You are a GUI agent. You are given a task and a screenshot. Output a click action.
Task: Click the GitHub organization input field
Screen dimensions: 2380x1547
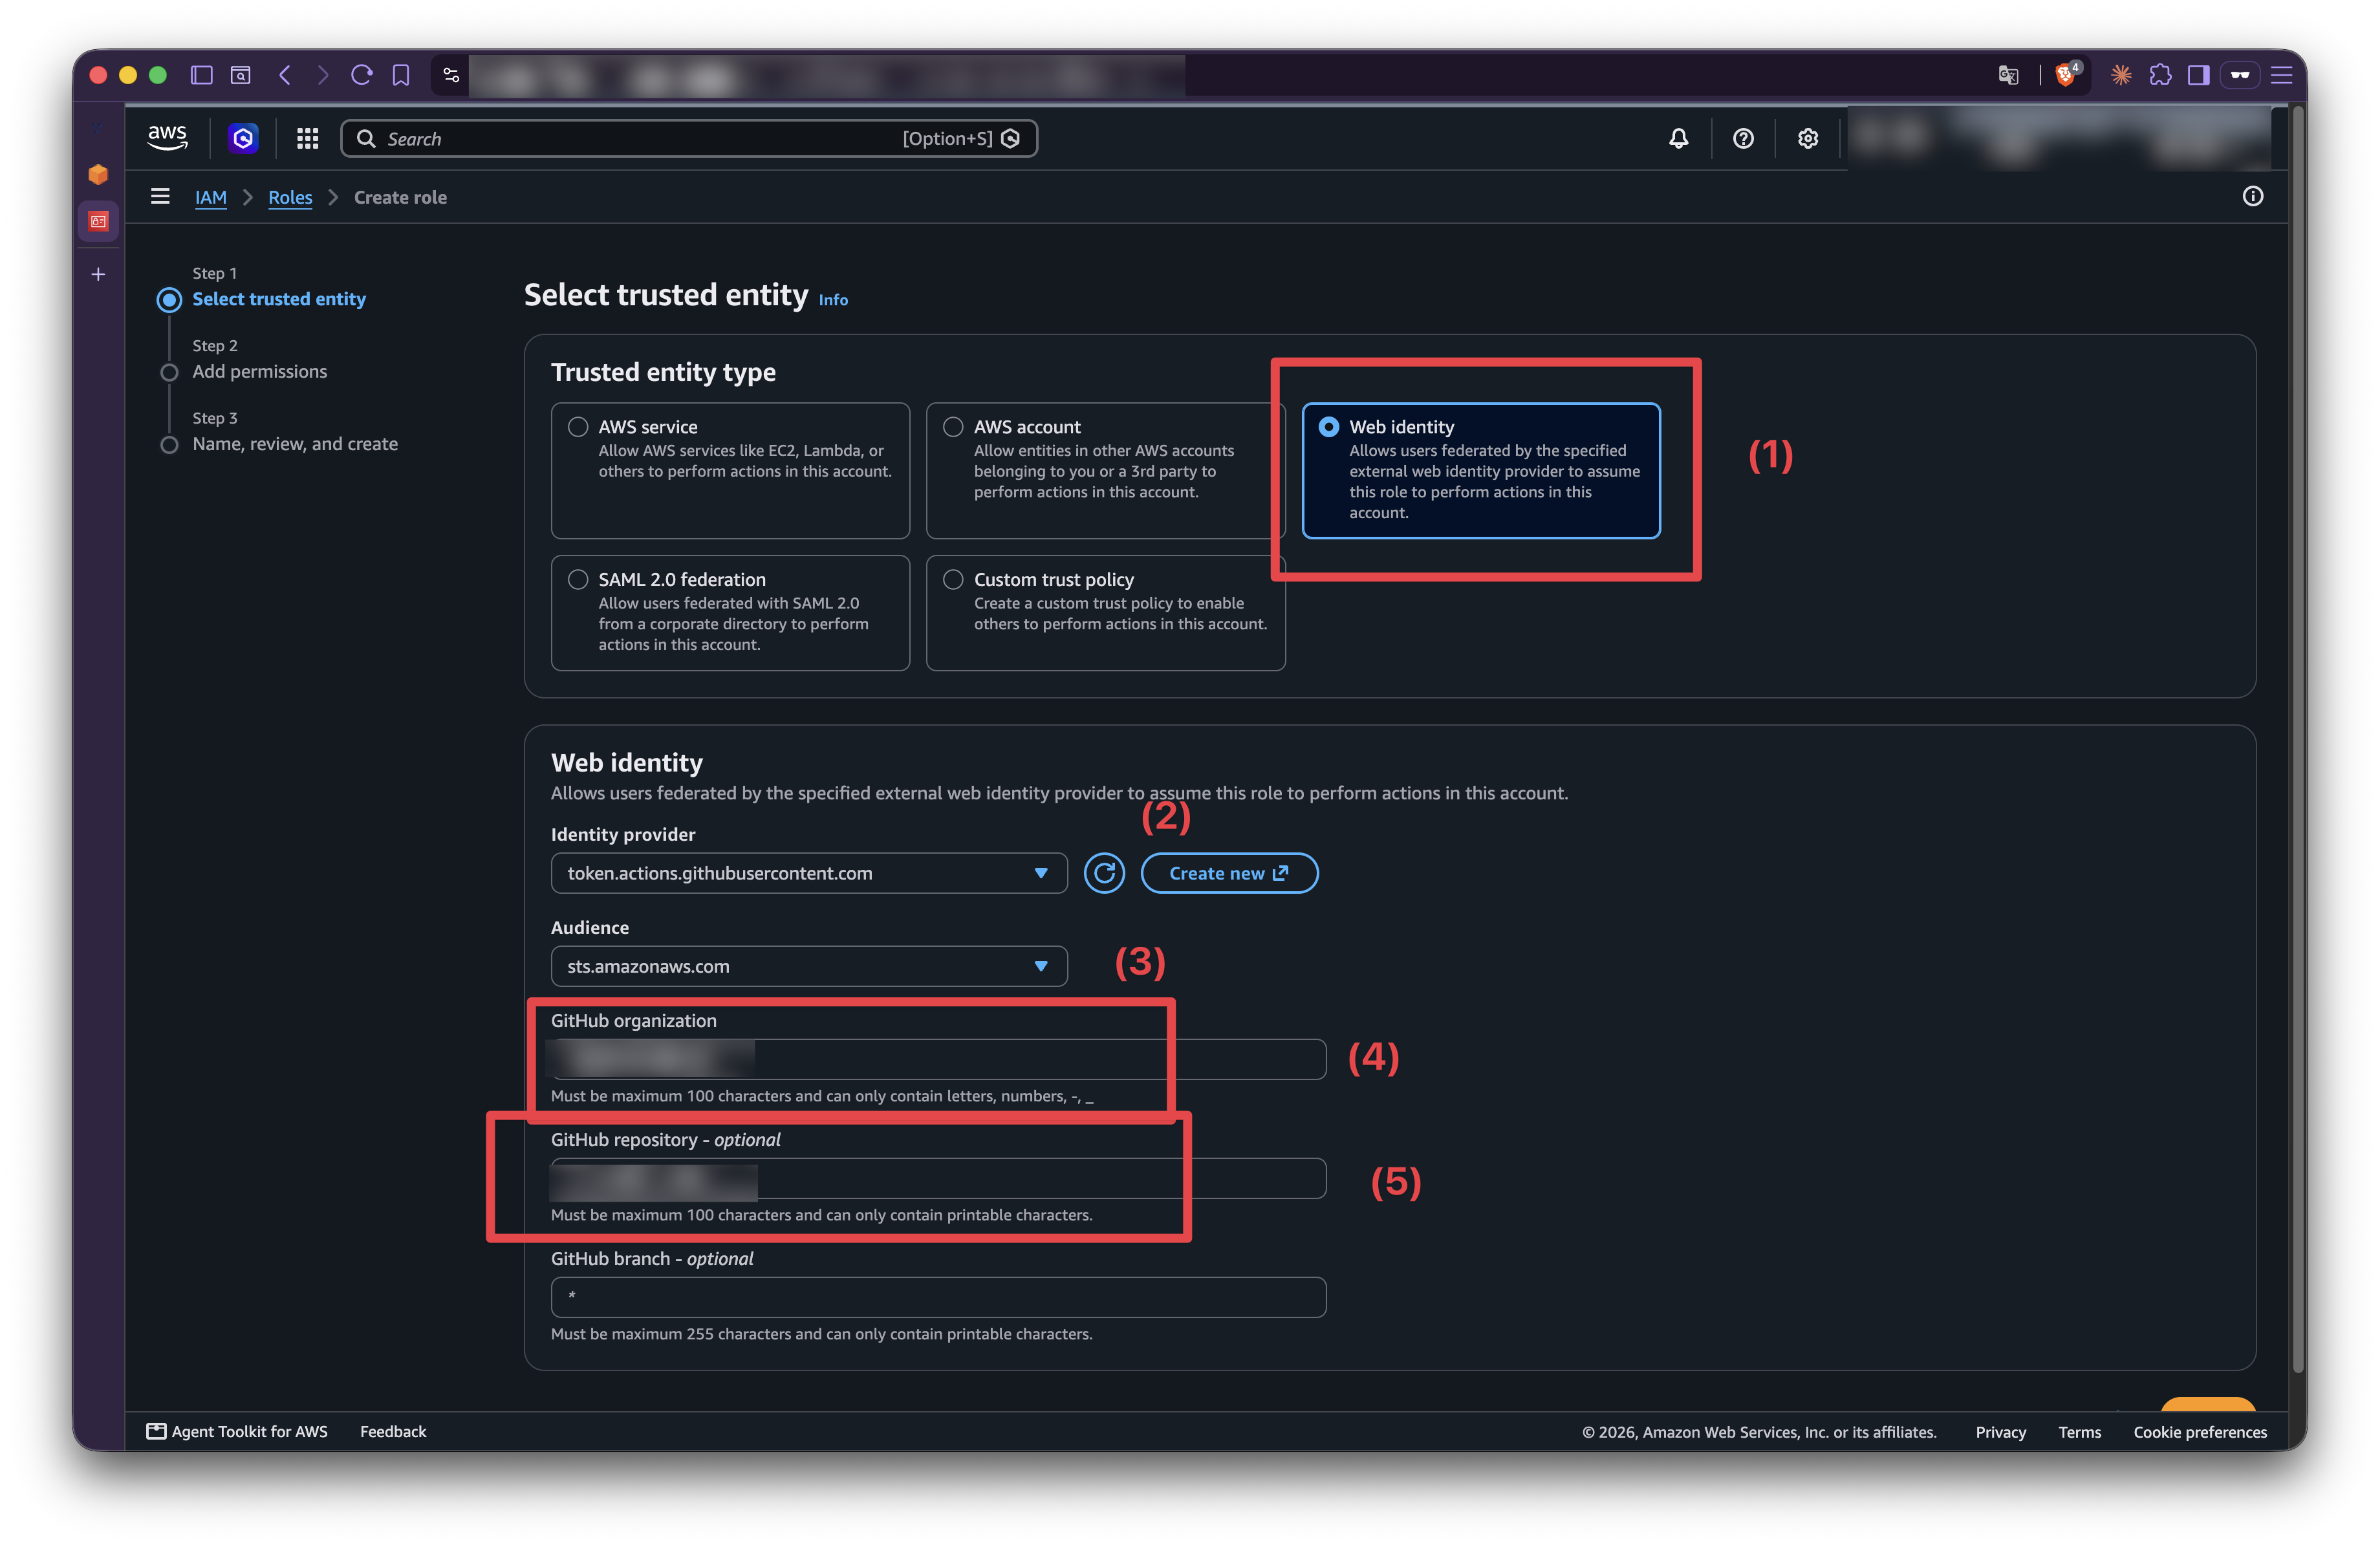(938, 1059)
